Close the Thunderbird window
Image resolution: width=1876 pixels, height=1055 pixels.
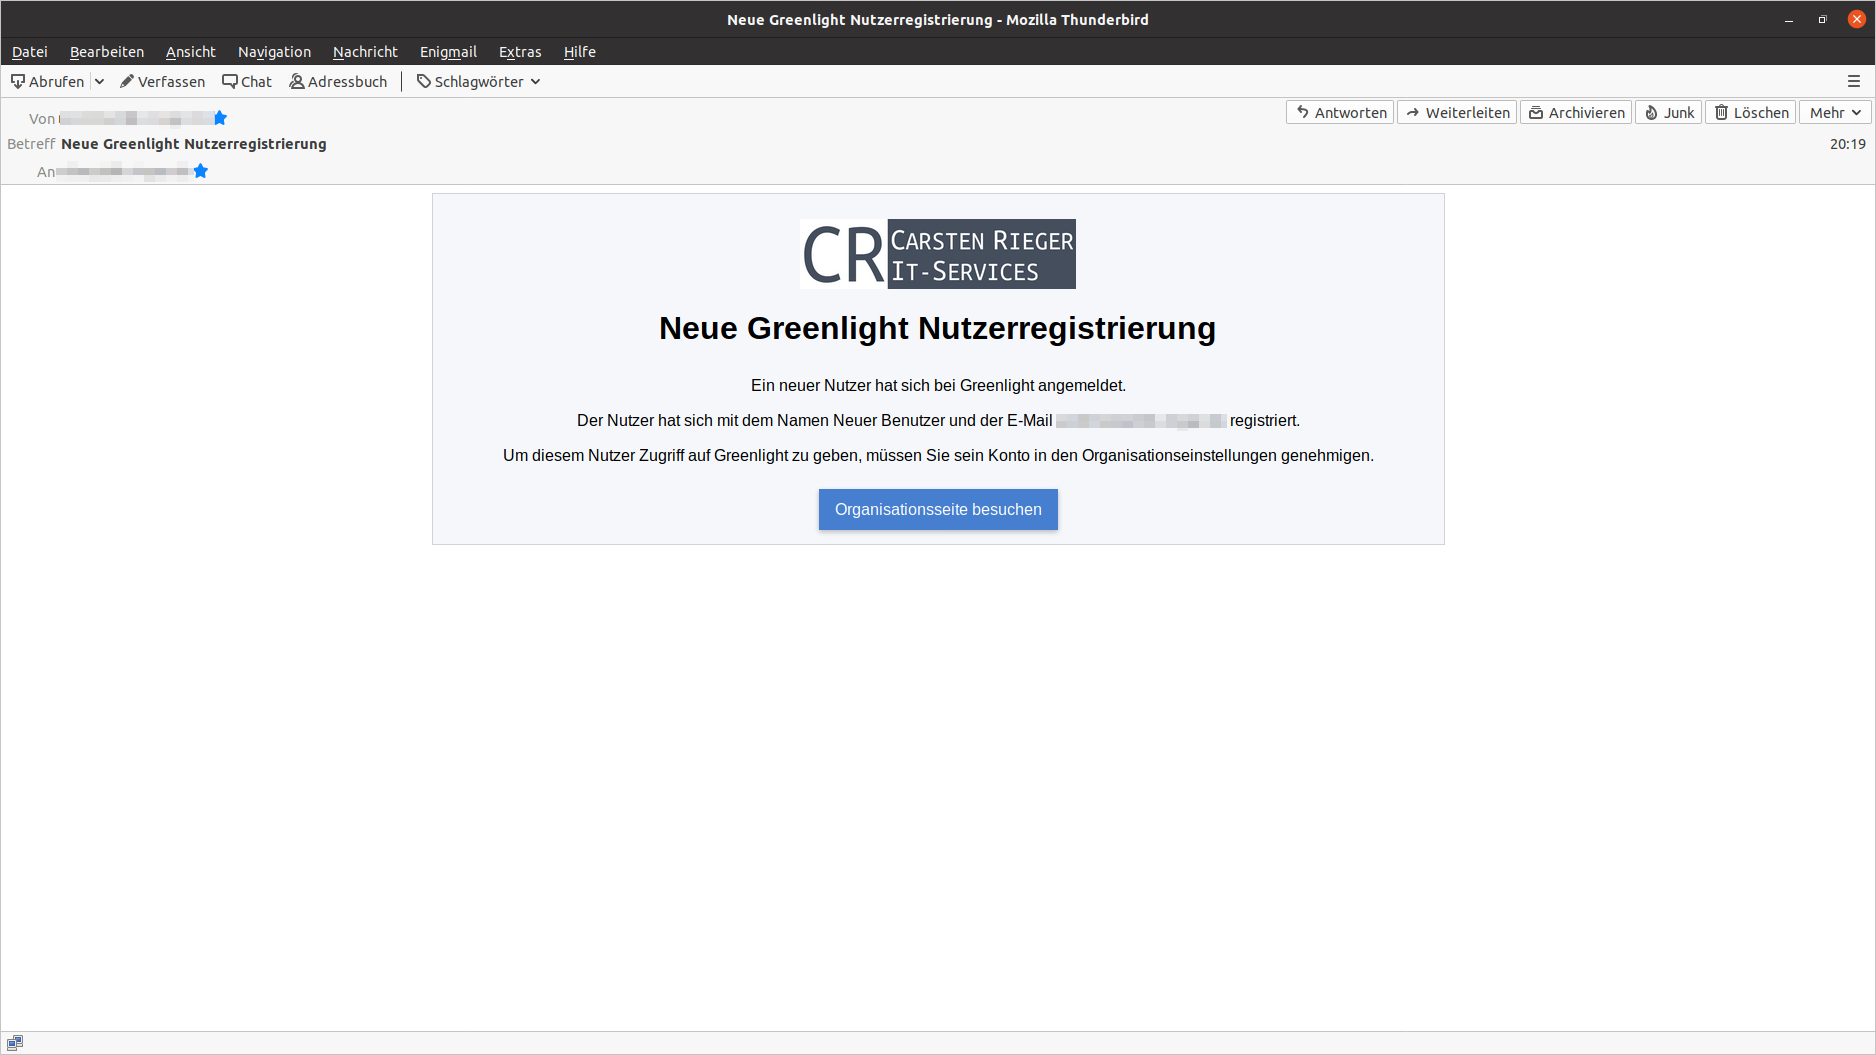coord(1857,20)
